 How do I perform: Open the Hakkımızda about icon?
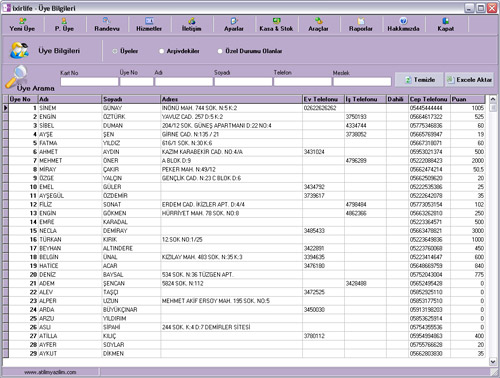(x=403, y=21)
